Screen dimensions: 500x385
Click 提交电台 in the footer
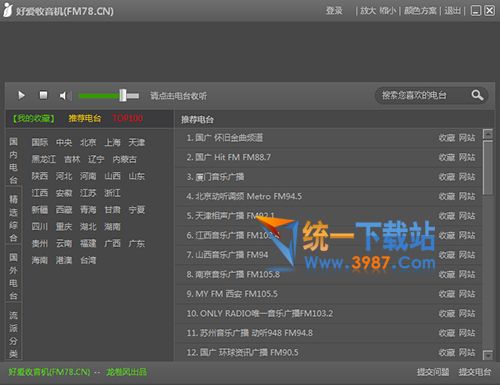coord(475,372)
